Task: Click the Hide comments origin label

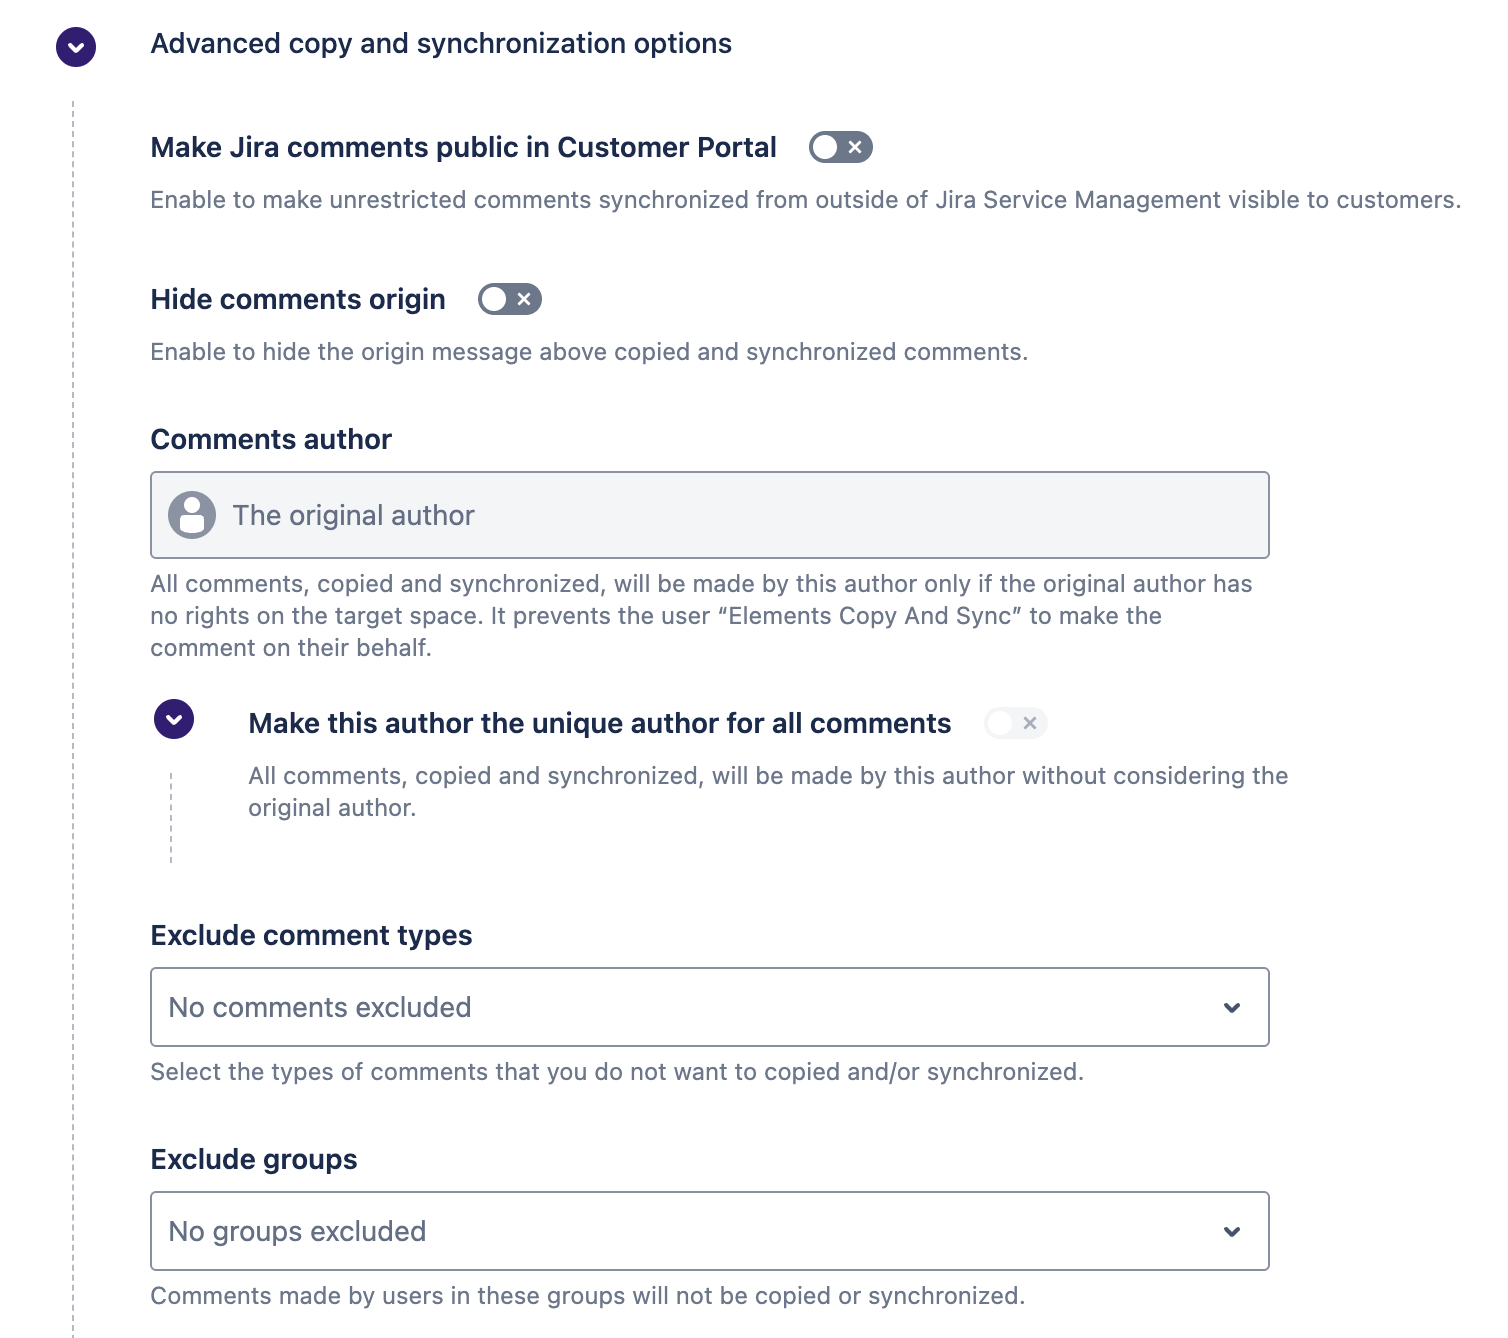Action: (298, 299)
